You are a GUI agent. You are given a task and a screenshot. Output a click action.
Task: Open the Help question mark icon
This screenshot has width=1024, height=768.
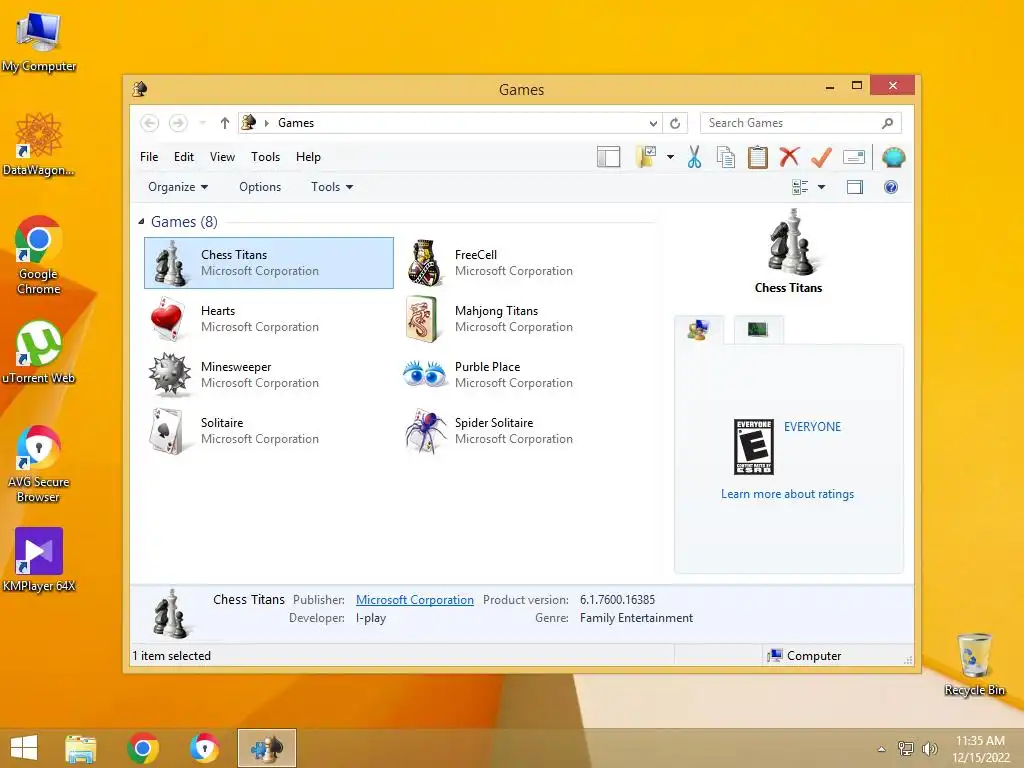pyautogui.click(x=891, y=187)
